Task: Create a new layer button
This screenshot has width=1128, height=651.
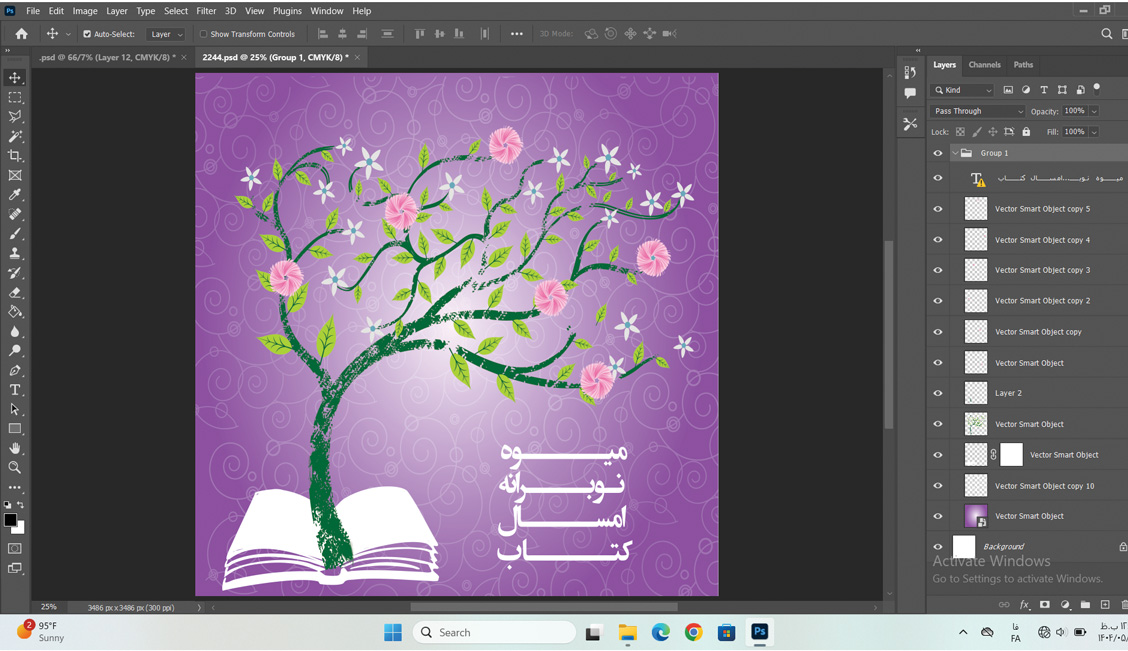Action: pyautogui.click(x=1105, y=605)
